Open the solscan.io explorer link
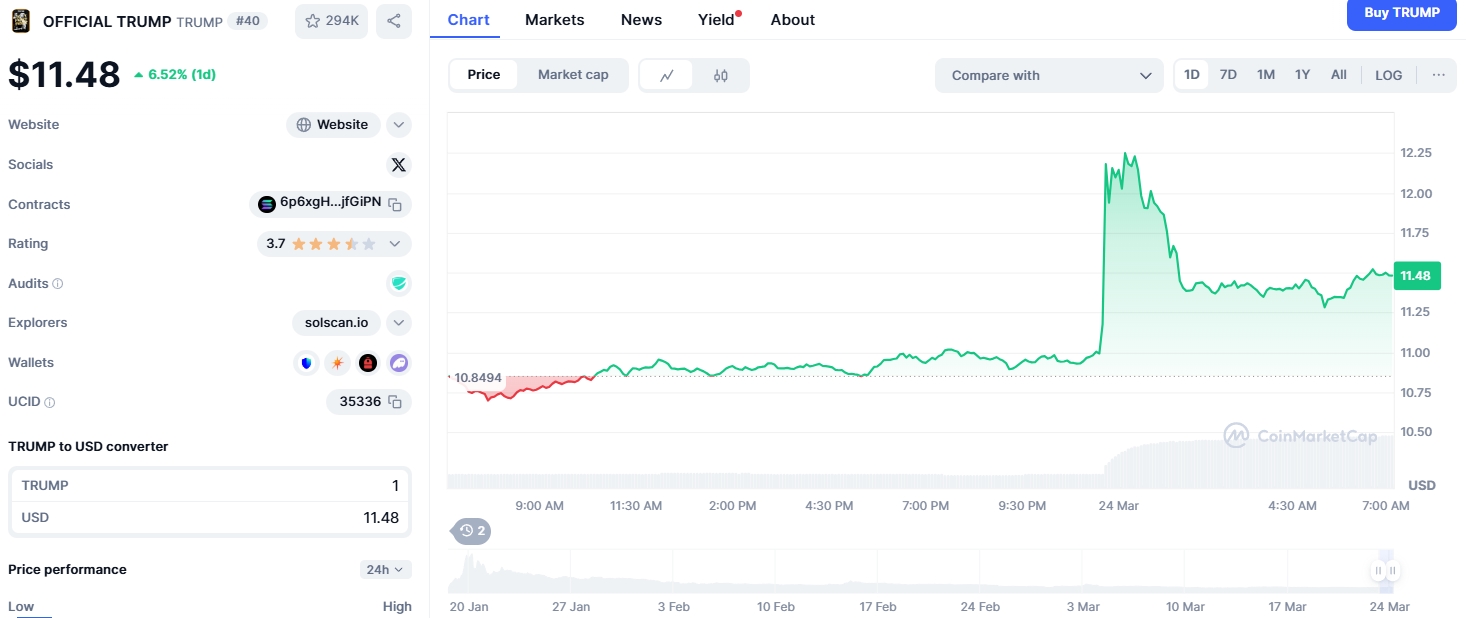This screenshot has height=618, width=1466. (336, 323)
